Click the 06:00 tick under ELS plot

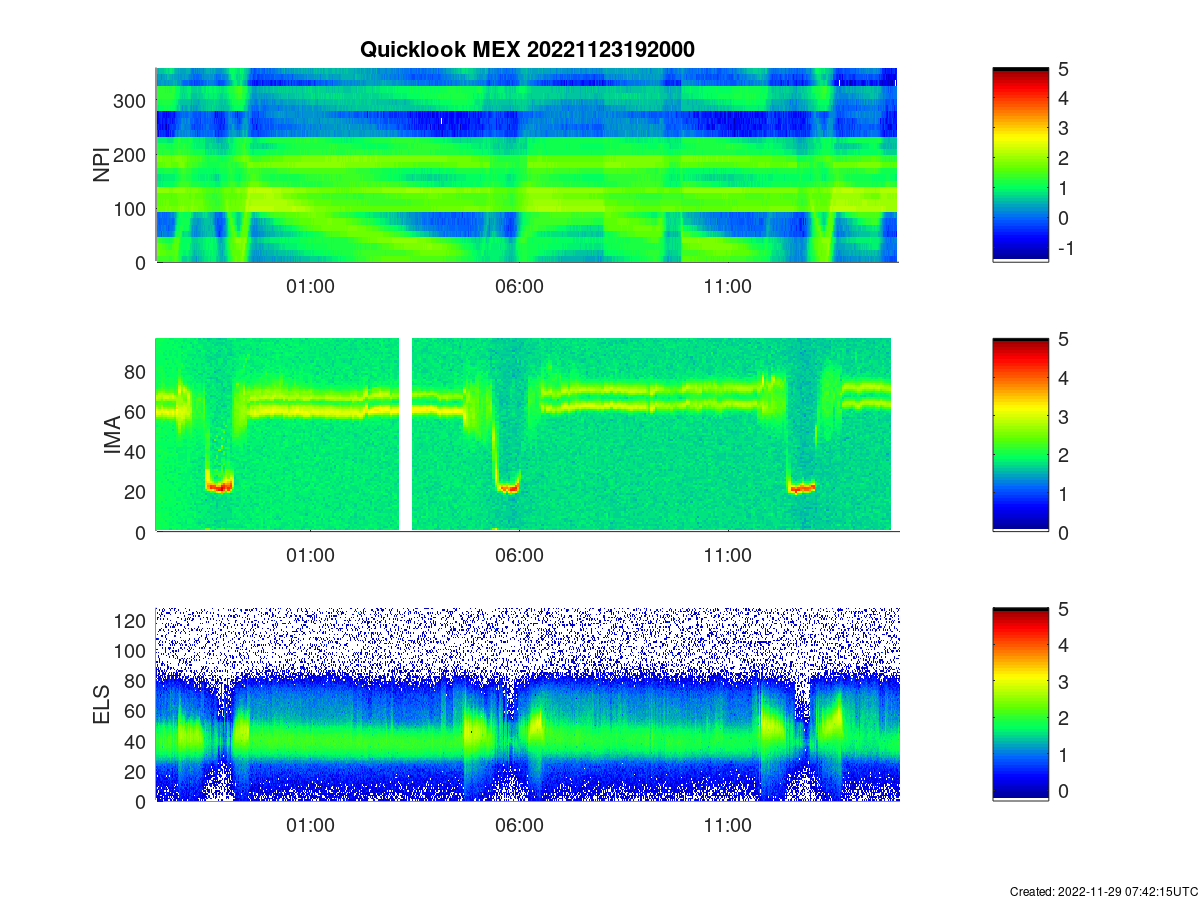pyautogui.click(x=519, y=826)
